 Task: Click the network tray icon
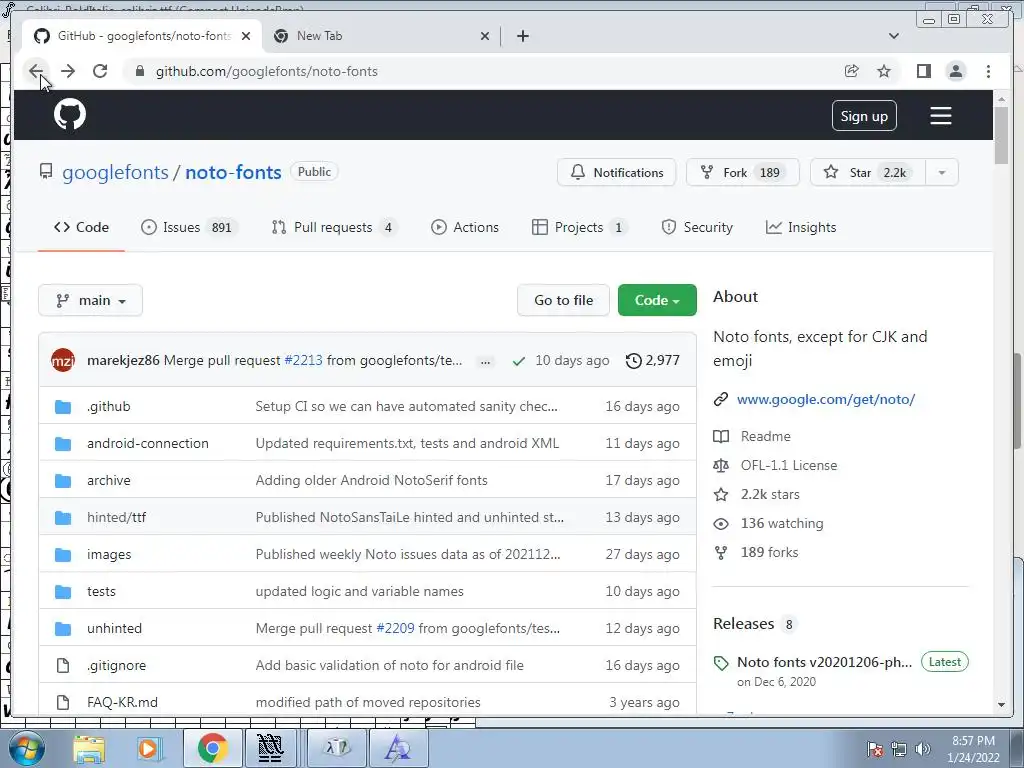click(x=899, y=748)
